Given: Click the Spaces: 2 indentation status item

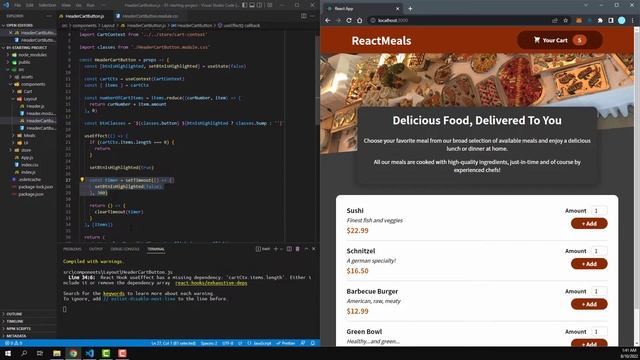Looking at the screenshot, I should pyautogui.click(x=209, y=343).
